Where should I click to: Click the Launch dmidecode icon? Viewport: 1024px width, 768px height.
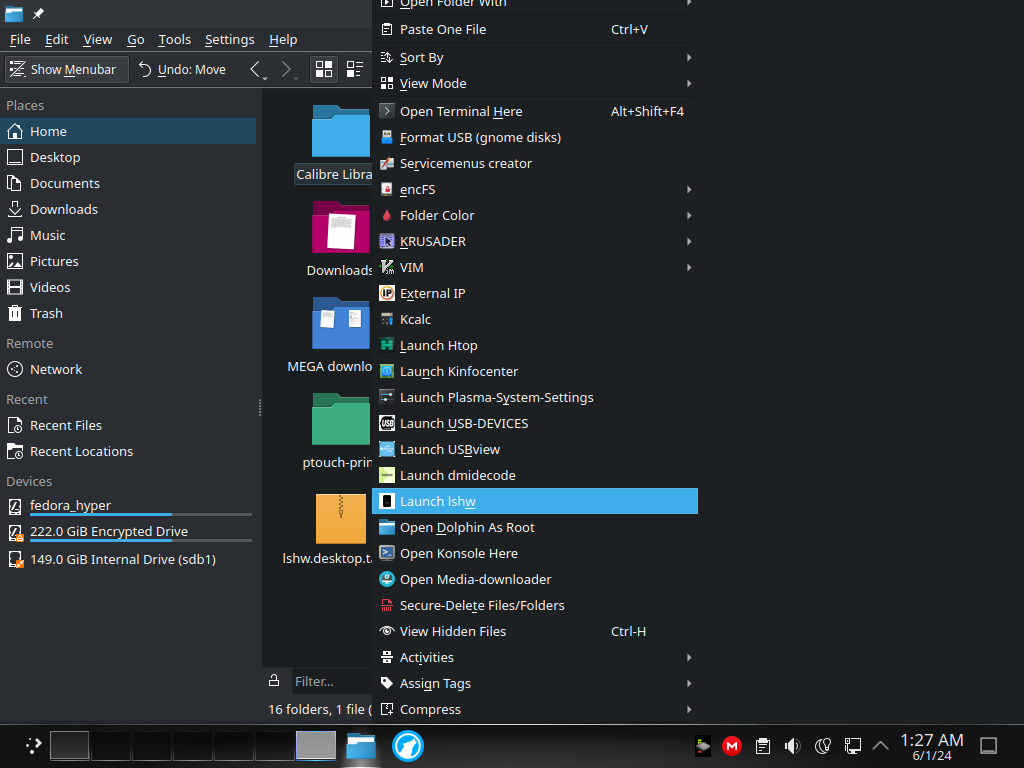pyautogui.click(x=387, y=475)
